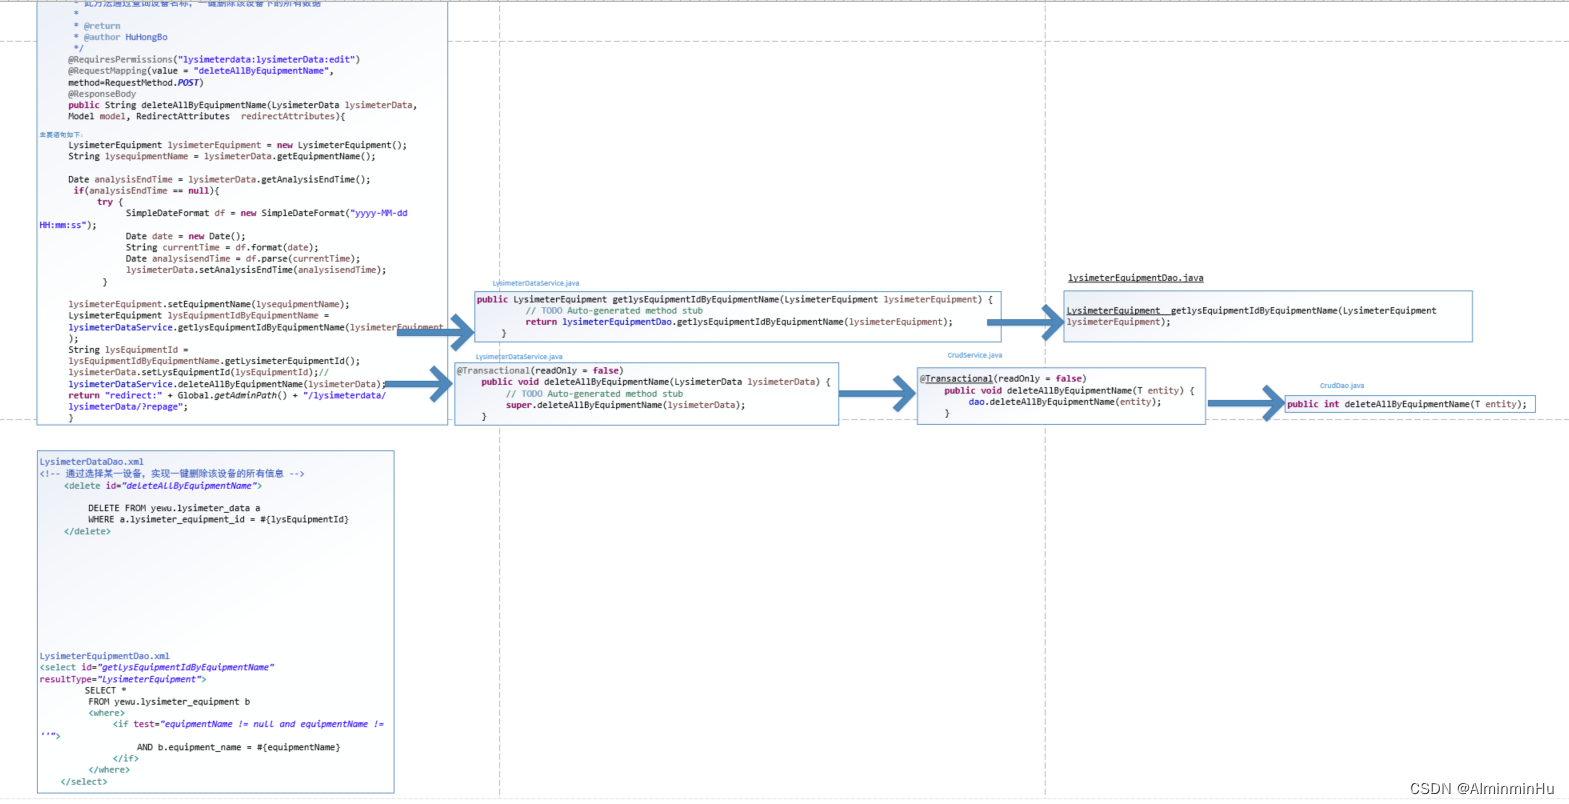The height and width of the screenshot is (804, 1569).
Task: Click the "String currentTime = df.format(date);" line
Action: [222, 248]
